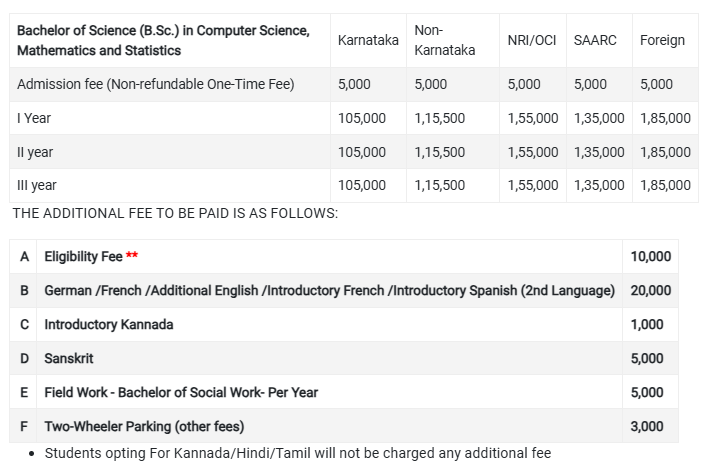
Task: Click the red asterisks beside Eligibility Fee
Action: coord(132,255)
